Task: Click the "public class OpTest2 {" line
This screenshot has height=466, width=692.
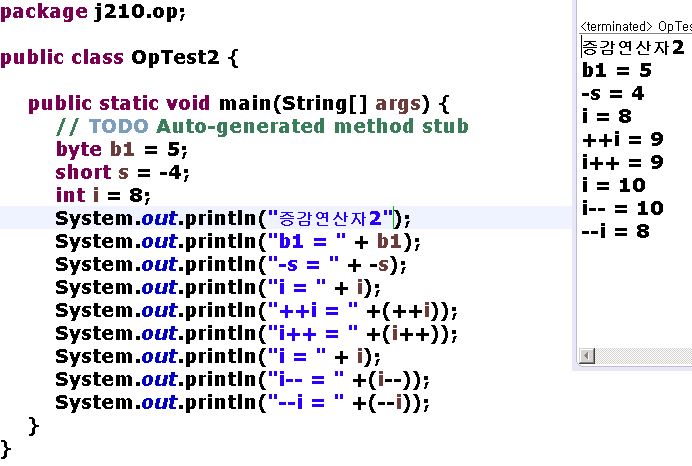Action: tap(119, 58)
